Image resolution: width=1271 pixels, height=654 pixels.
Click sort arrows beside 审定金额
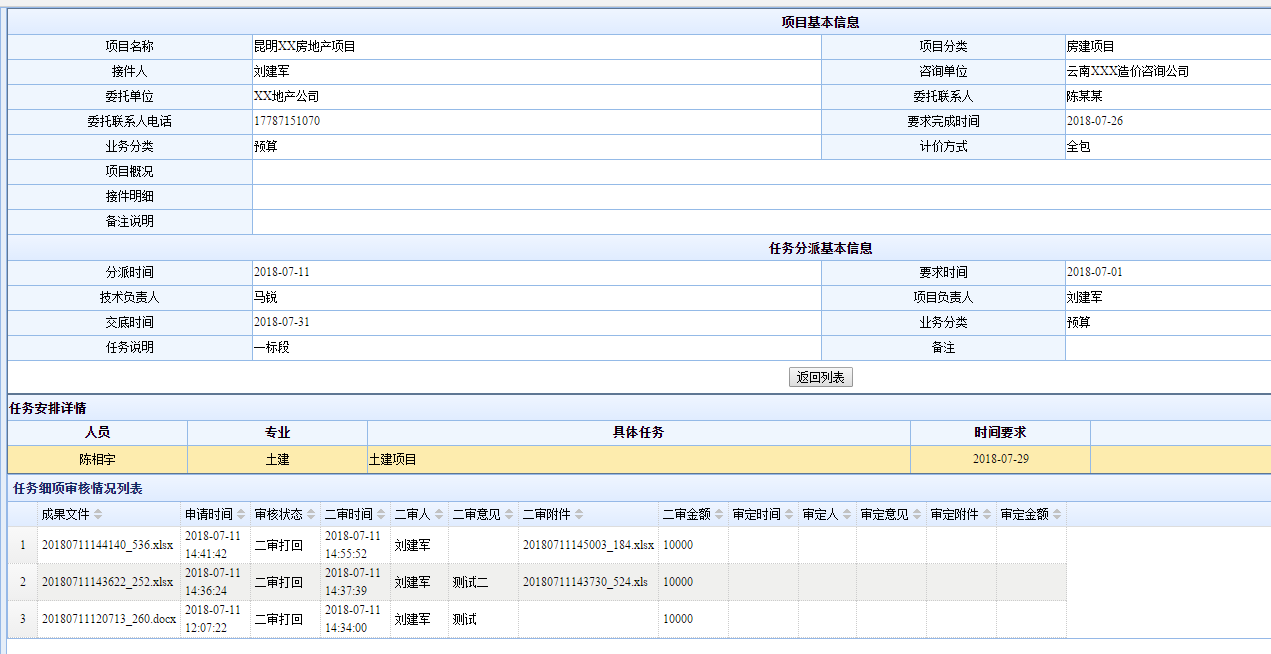1057,515
